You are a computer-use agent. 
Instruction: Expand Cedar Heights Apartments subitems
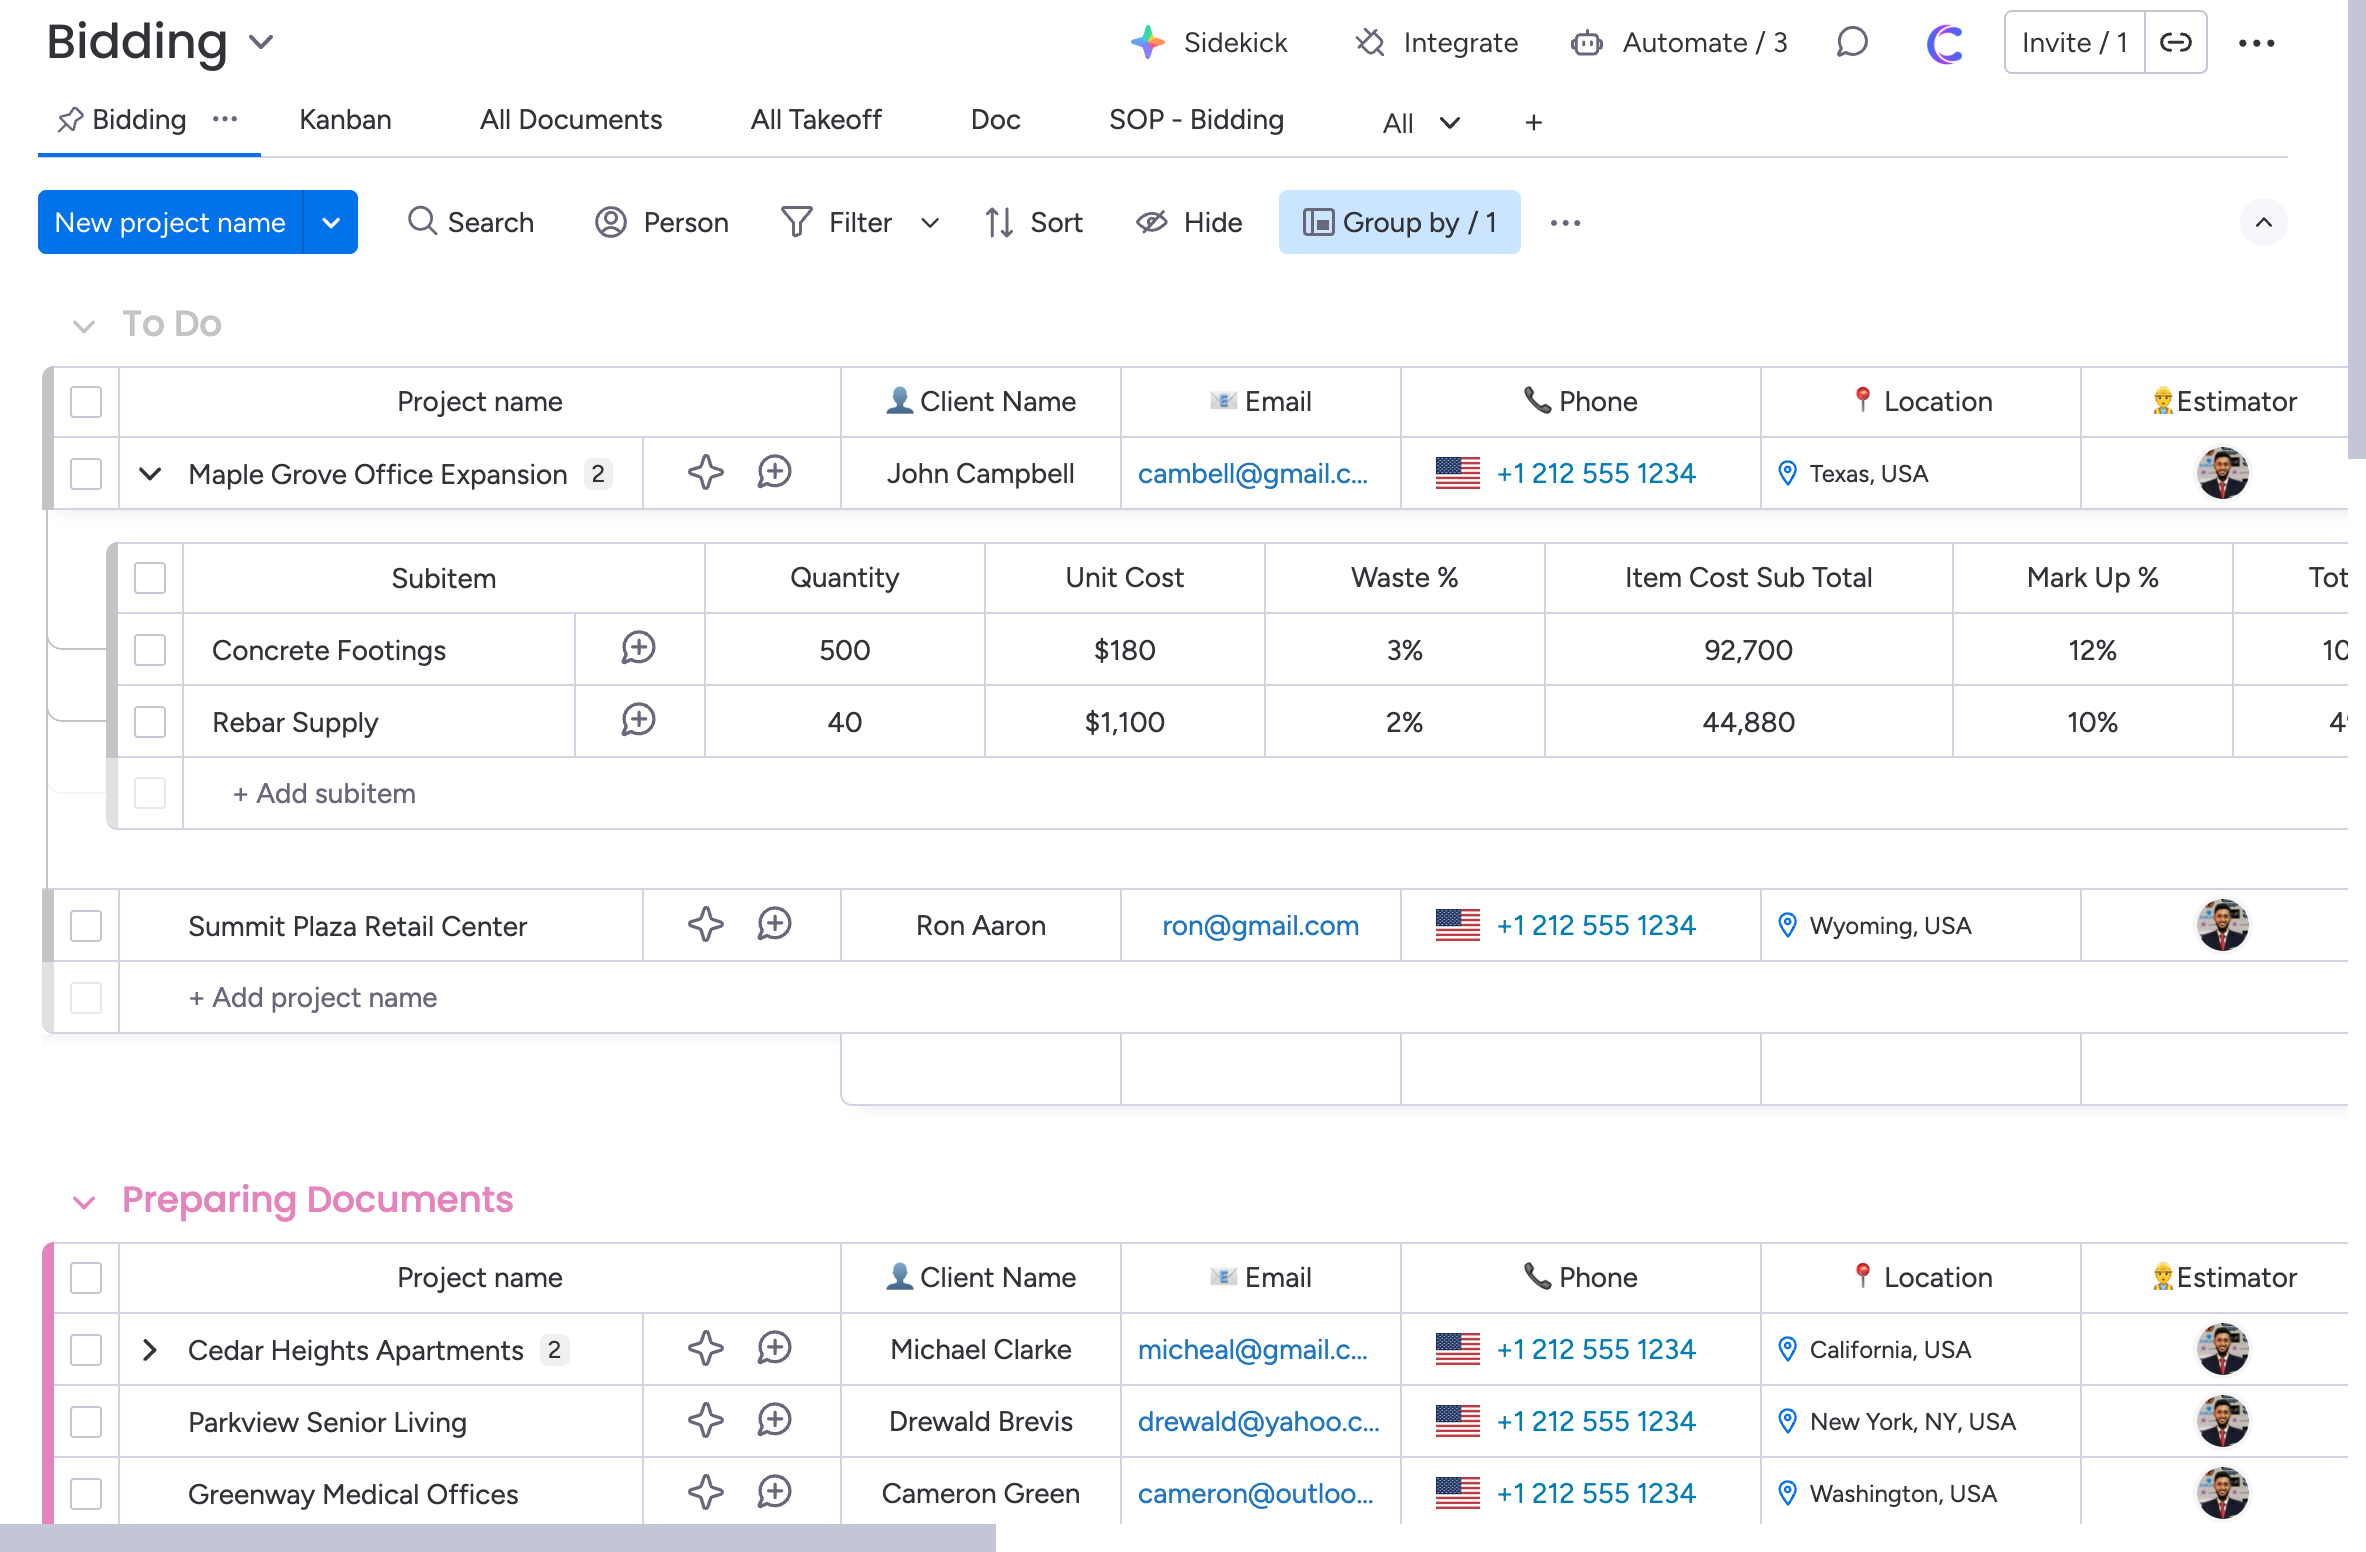pyautogui.click(x=150, y=1350)
